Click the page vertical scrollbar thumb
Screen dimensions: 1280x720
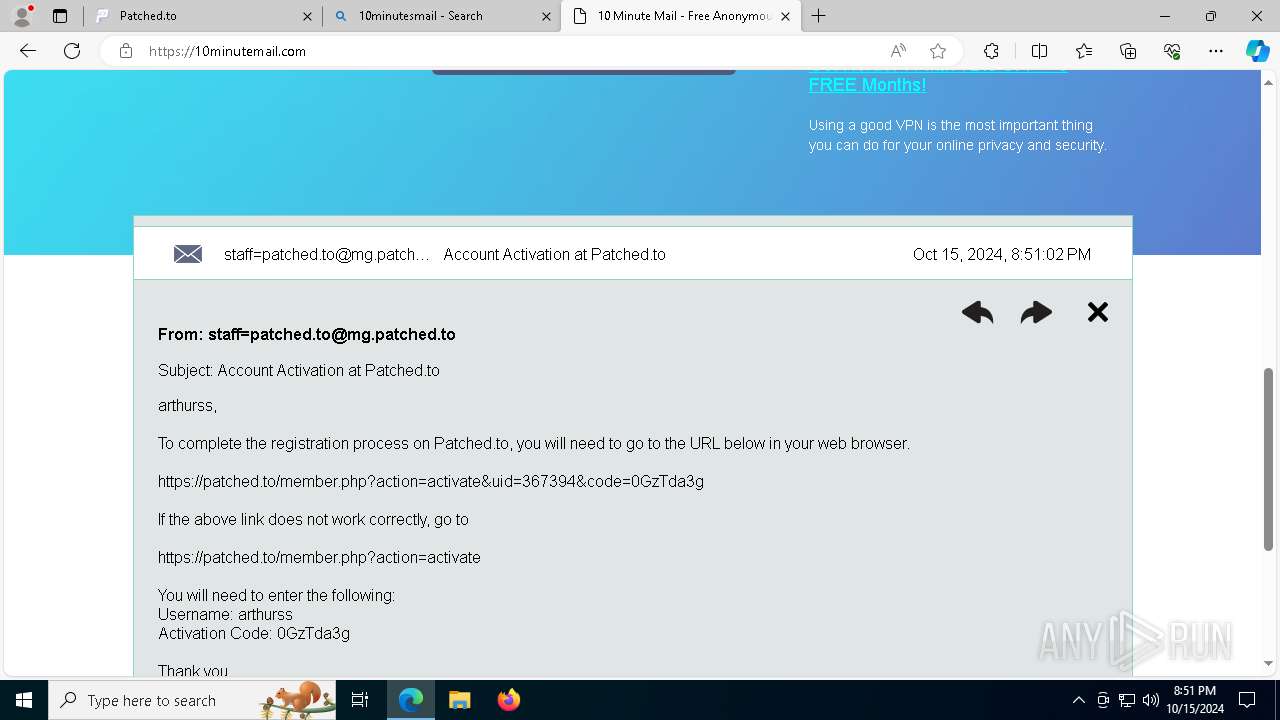coord(1268,459)
